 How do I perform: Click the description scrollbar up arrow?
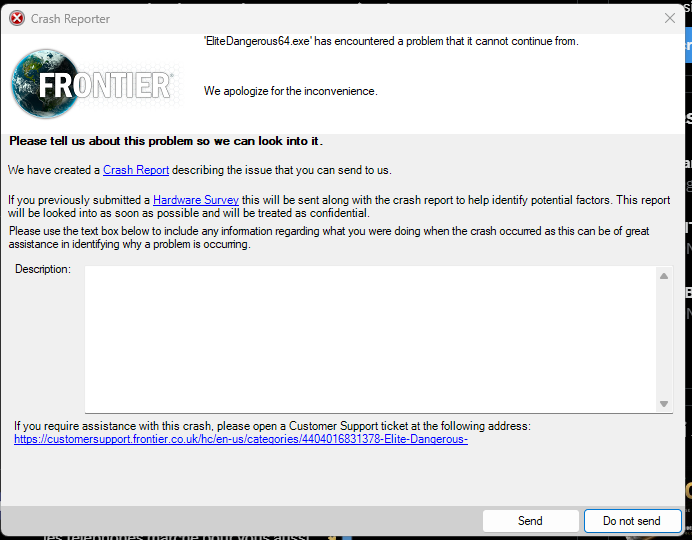[664, 276]
